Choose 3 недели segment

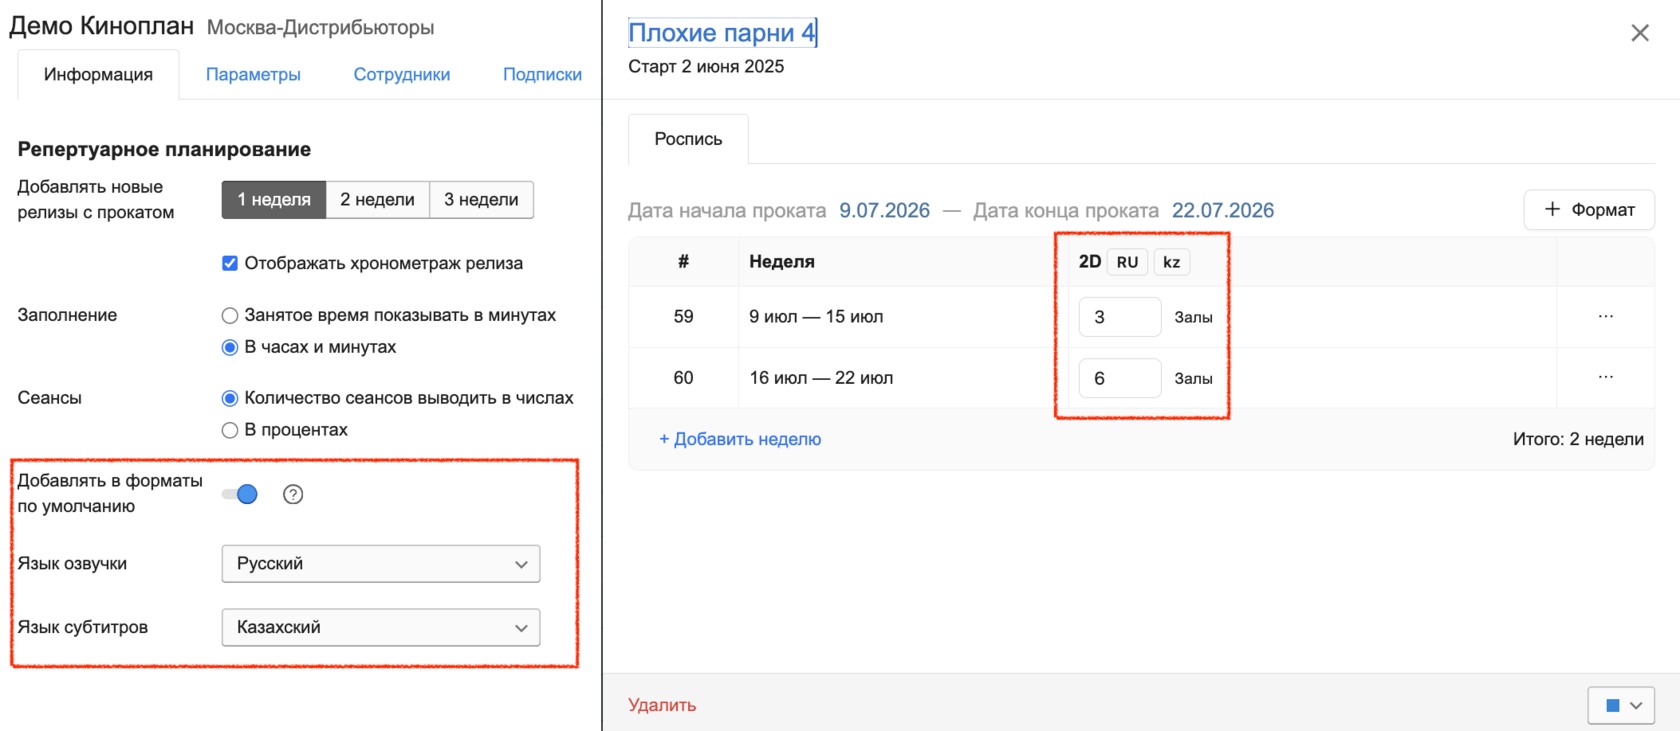[x=481, y=200]
